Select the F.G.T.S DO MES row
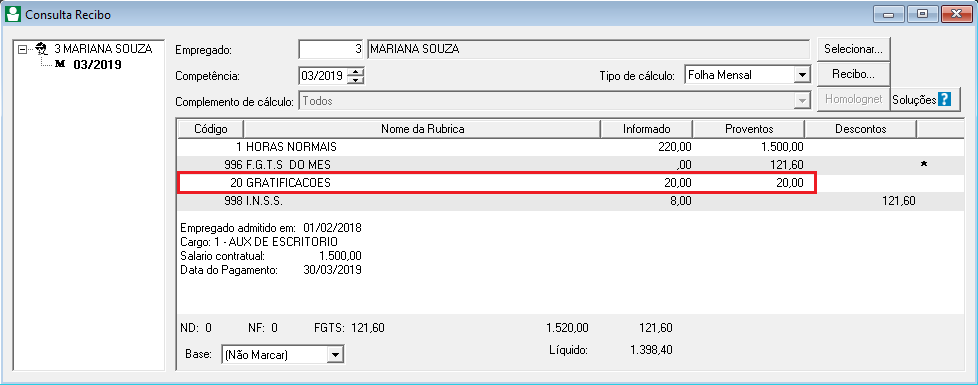 [571, 165]
